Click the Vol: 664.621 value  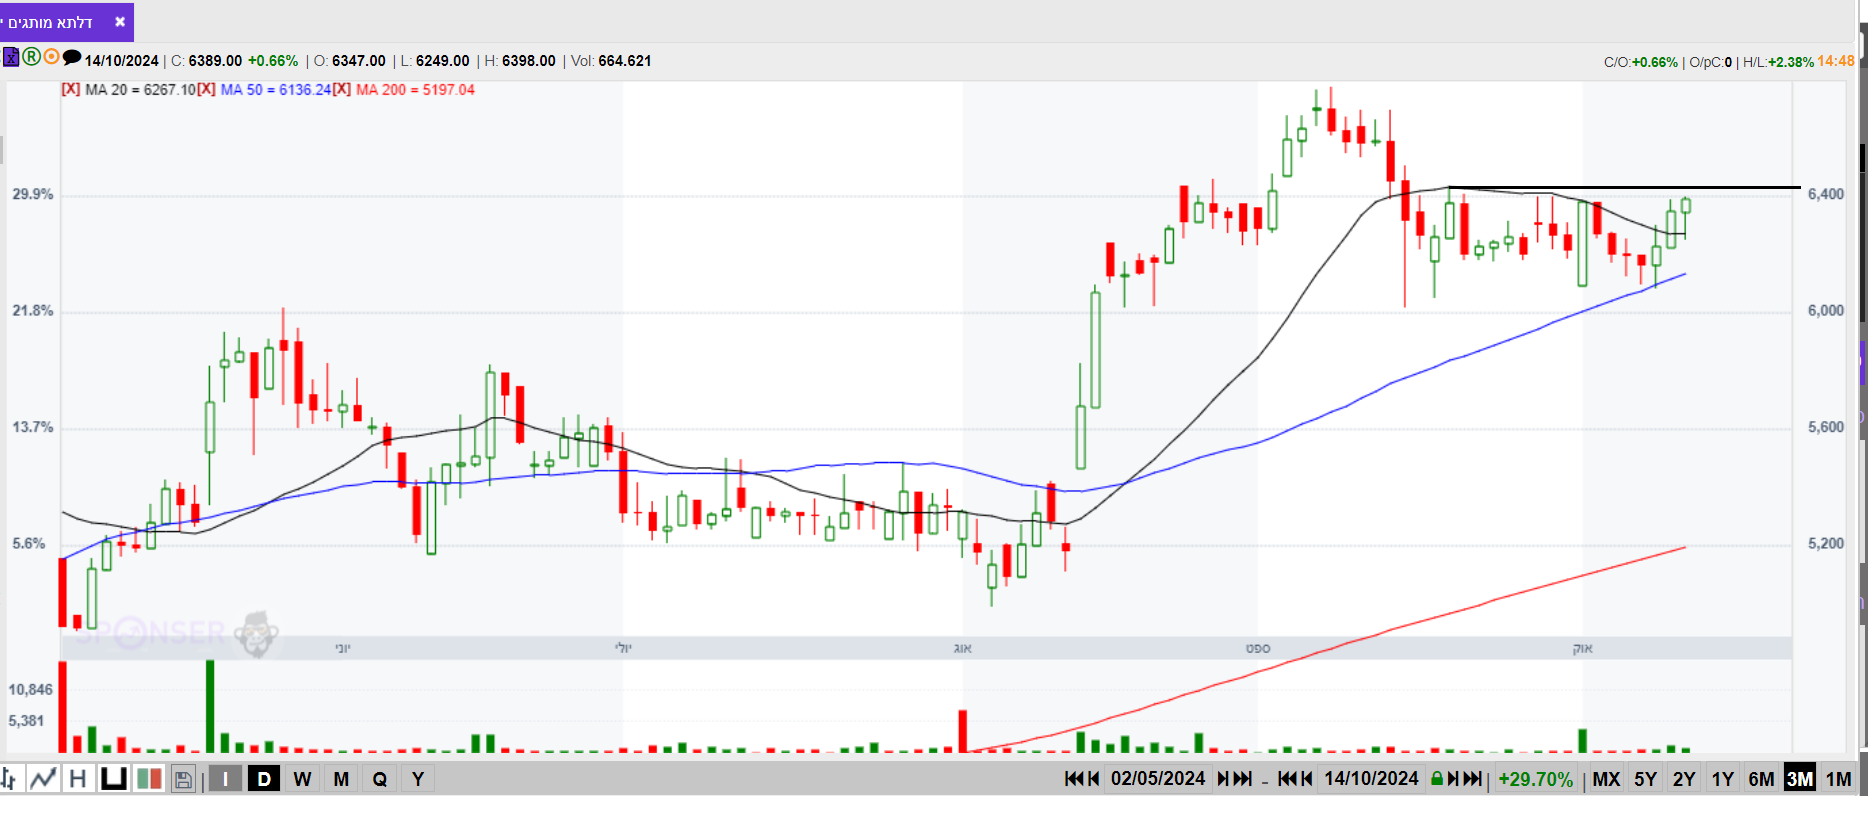611,61
